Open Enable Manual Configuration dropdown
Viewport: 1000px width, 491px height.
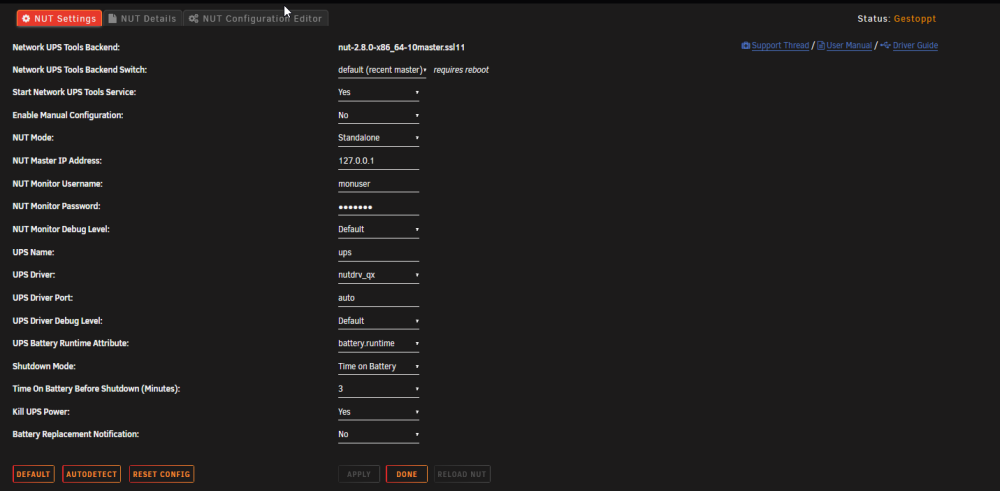tap(378, 115)
